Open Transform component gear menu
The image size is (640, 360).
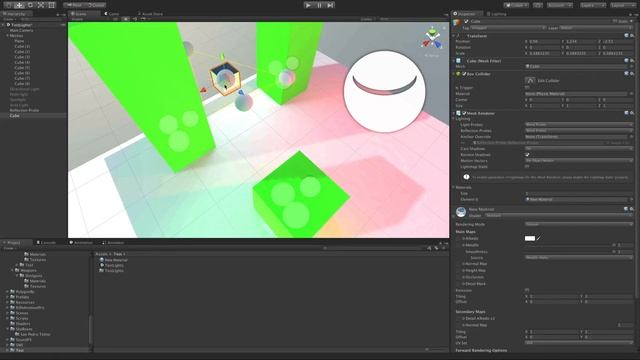(x=632, y=36)
